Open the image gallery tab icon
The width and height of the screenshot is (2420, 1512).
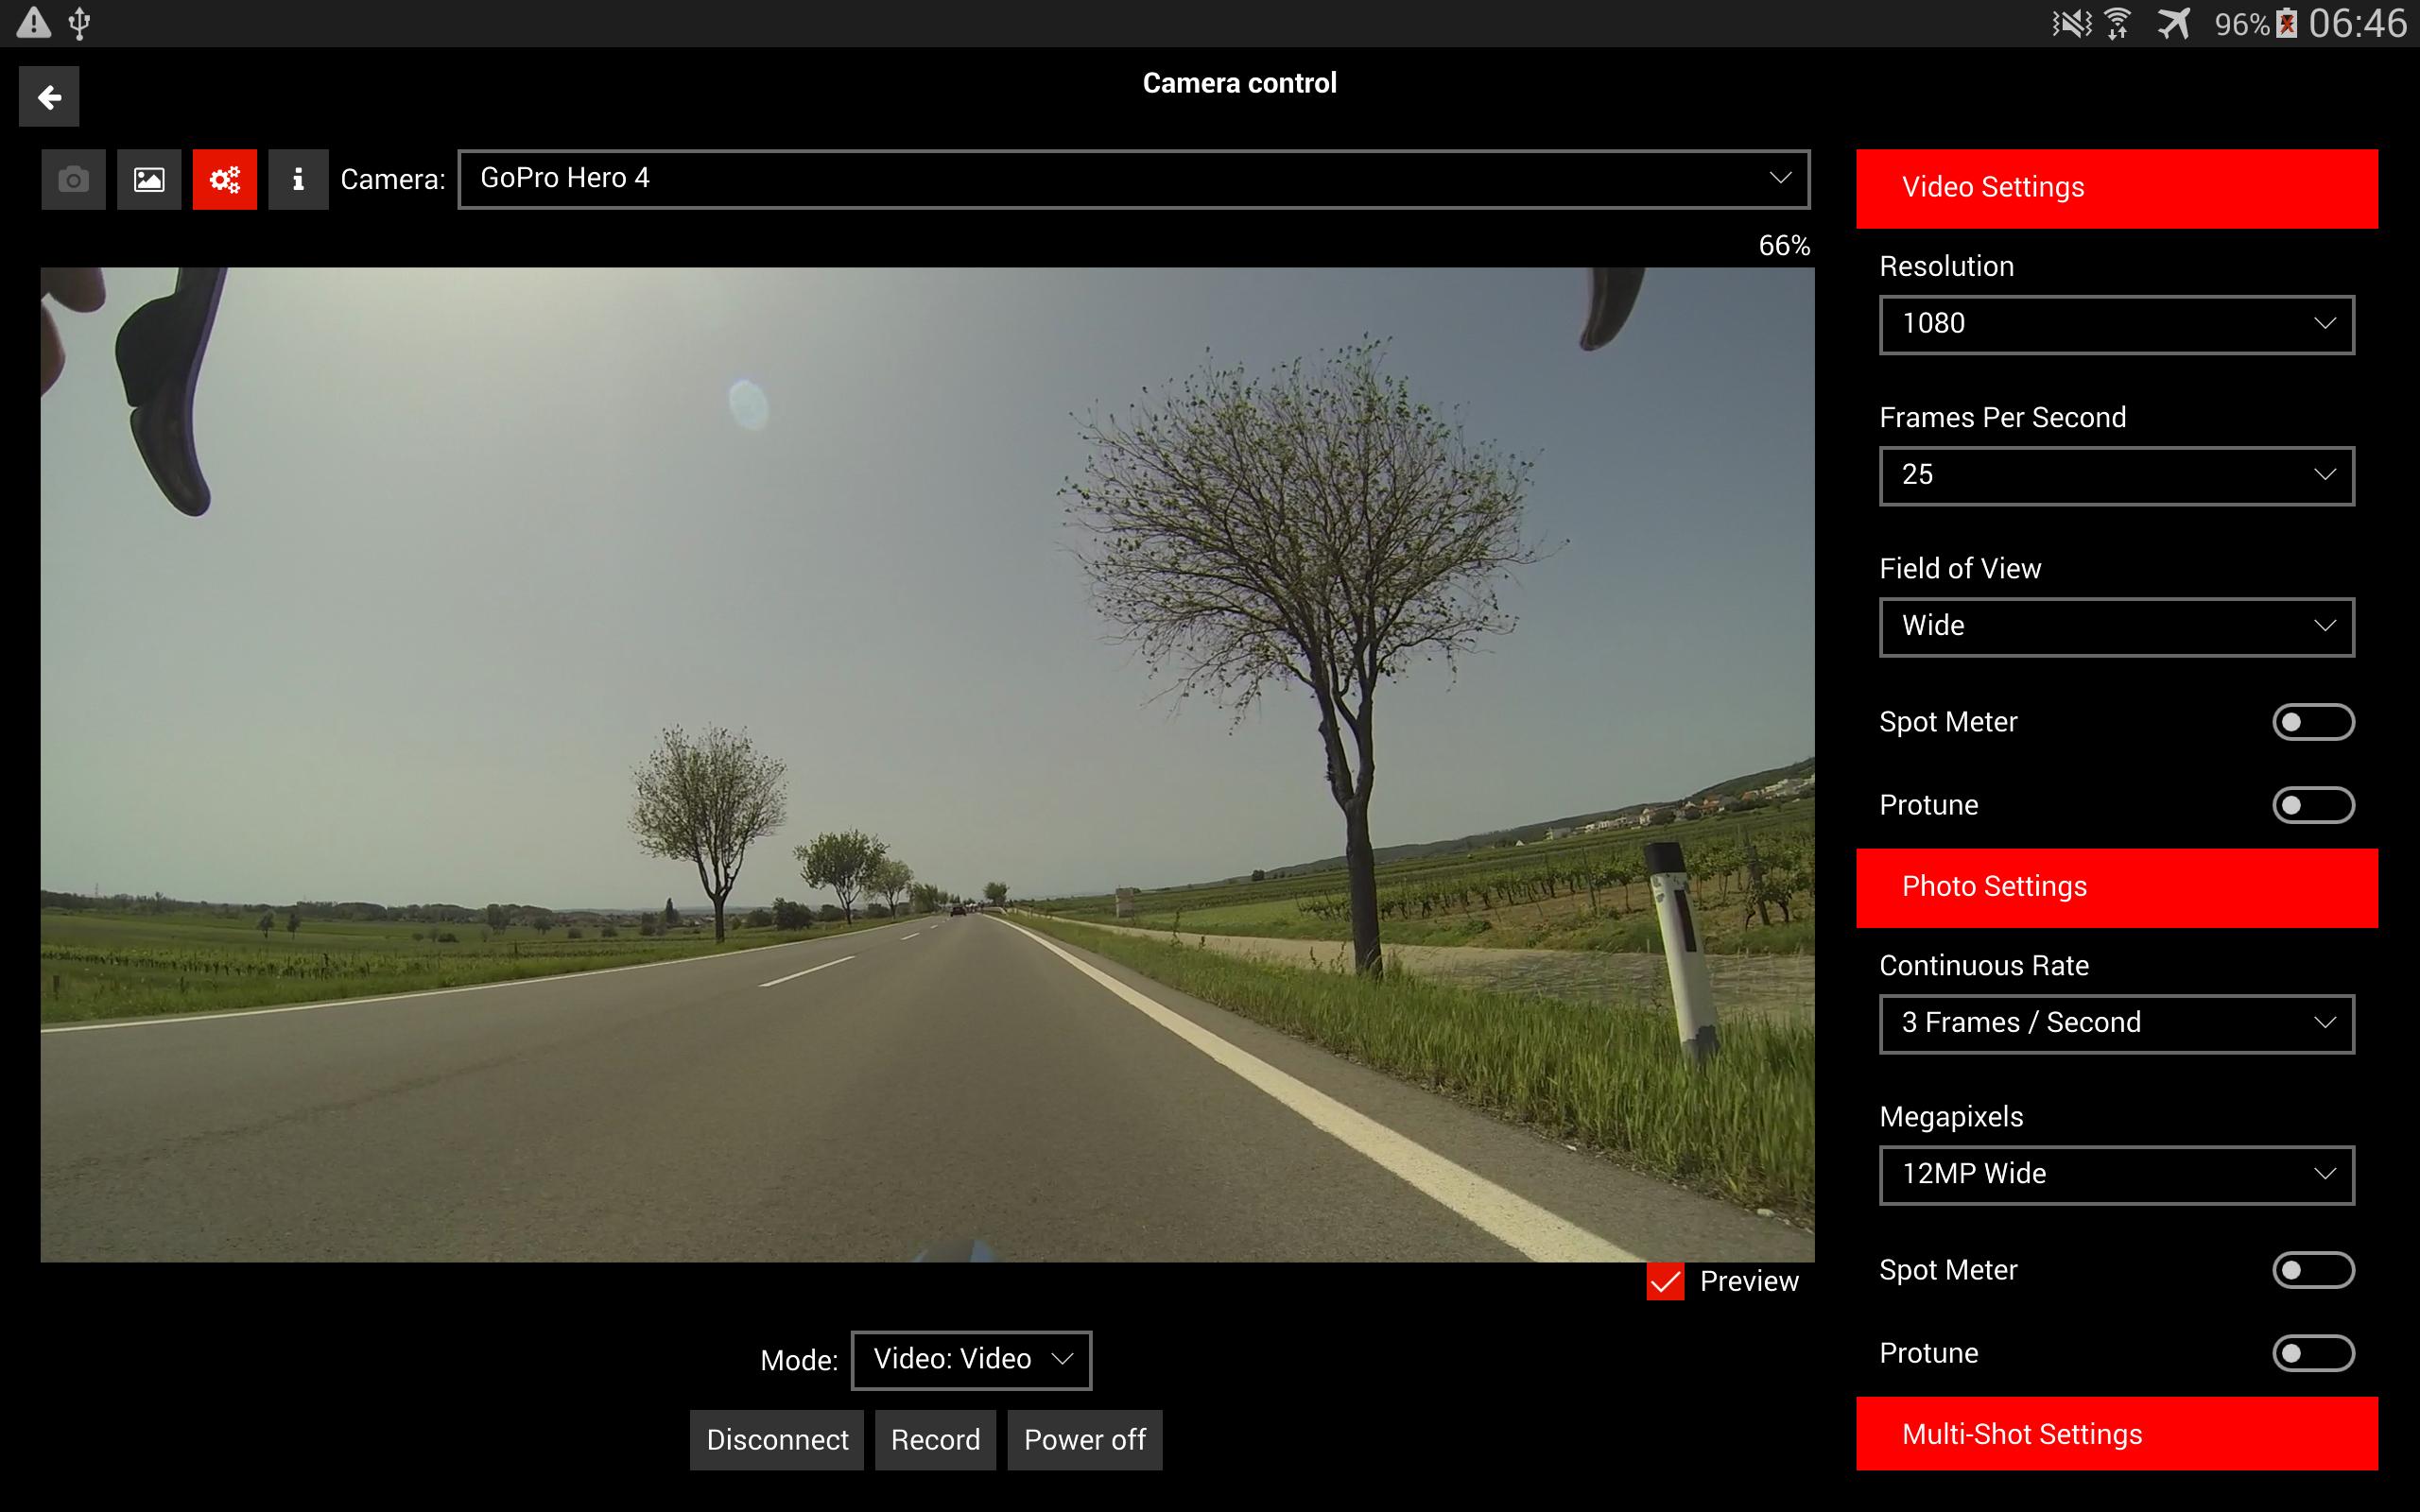pyautogui.click(x=149, y=180)
